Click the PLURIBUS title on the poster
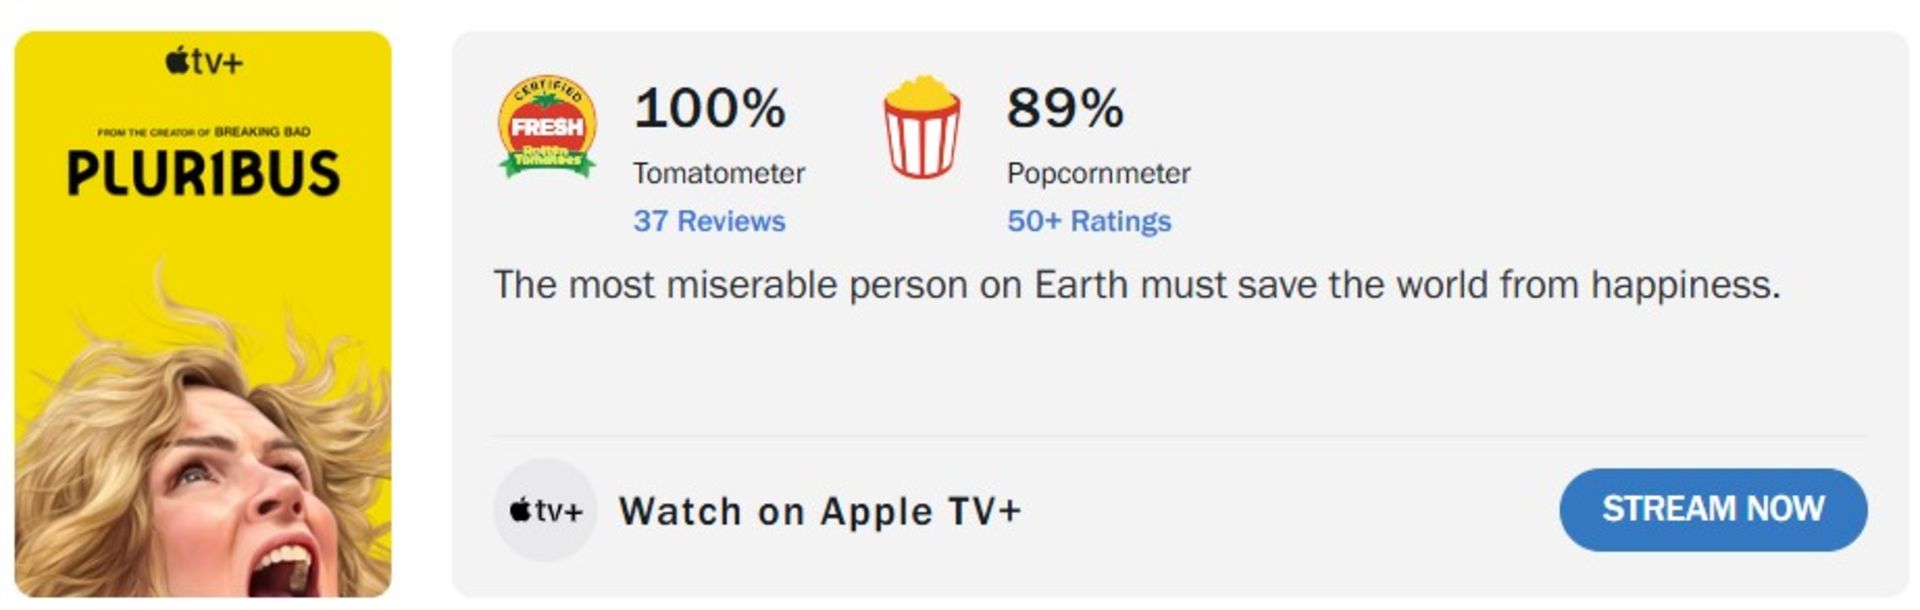The image size is (1920, 610). tap(204, 173)
